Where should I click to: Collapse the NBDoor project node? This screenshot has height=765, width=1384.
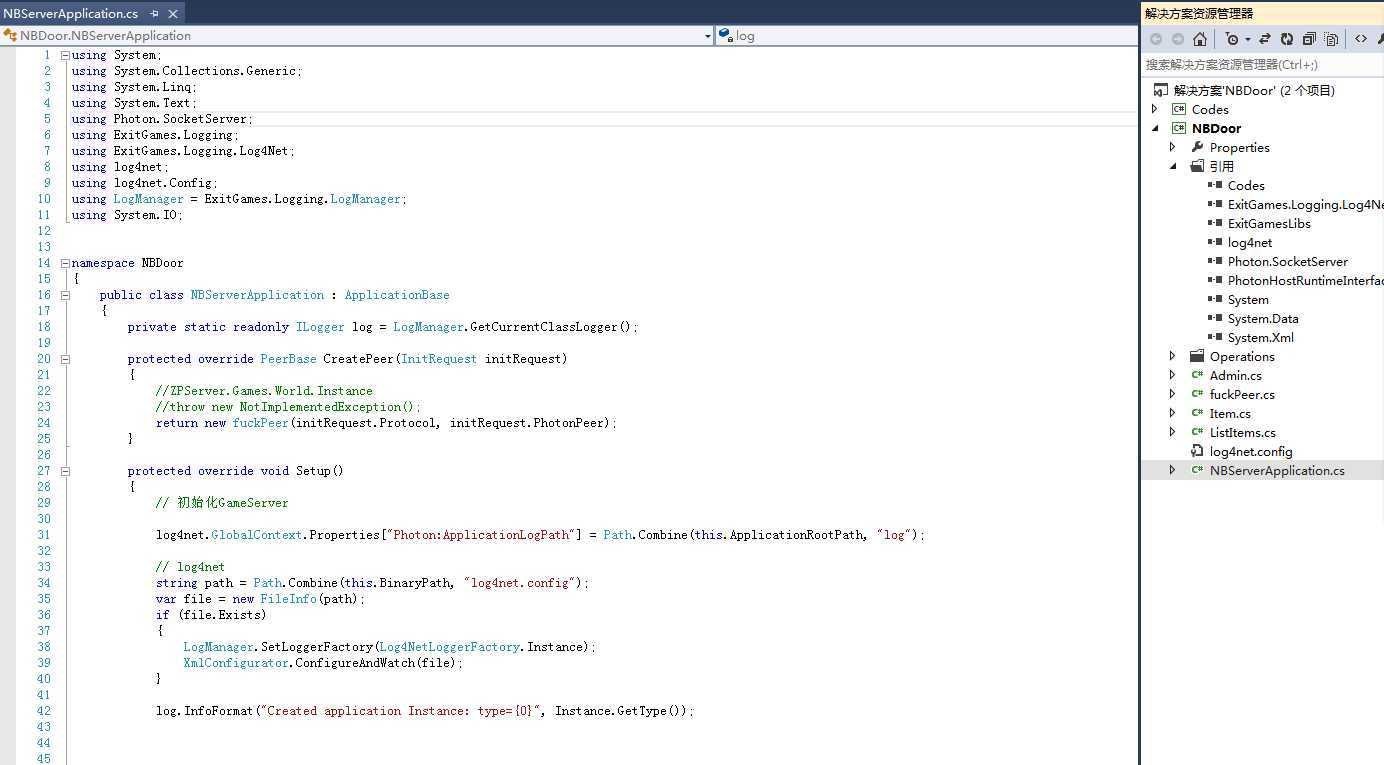tap(1155, 128)
